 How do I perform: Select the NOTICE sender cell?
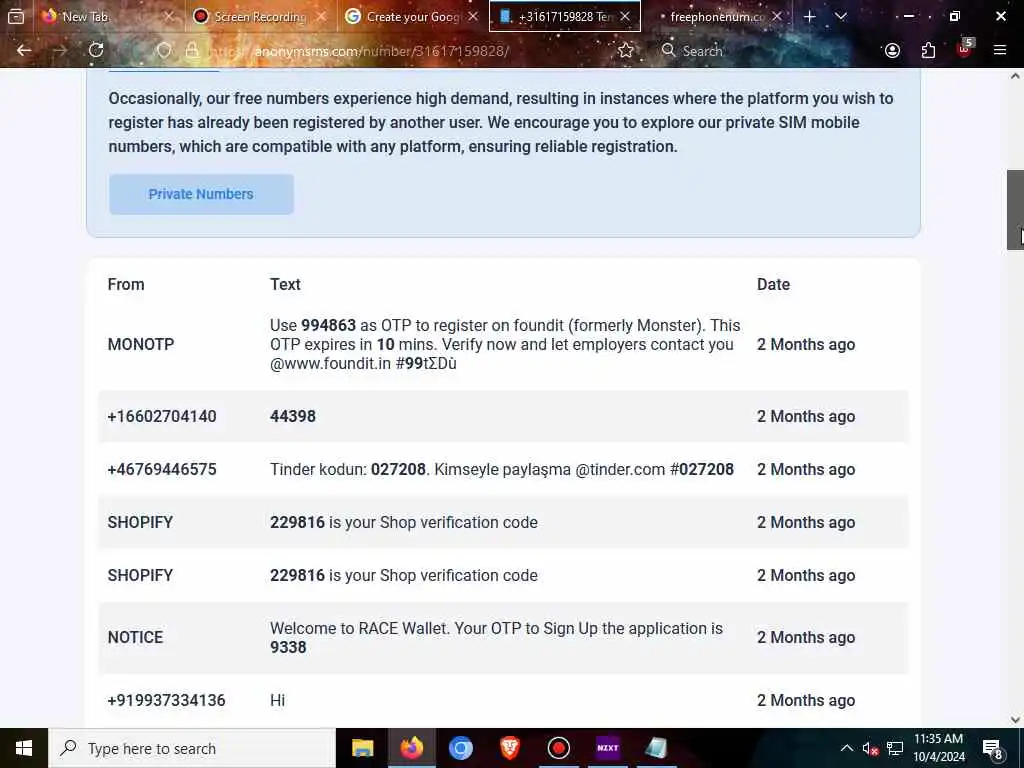point(135,637)
